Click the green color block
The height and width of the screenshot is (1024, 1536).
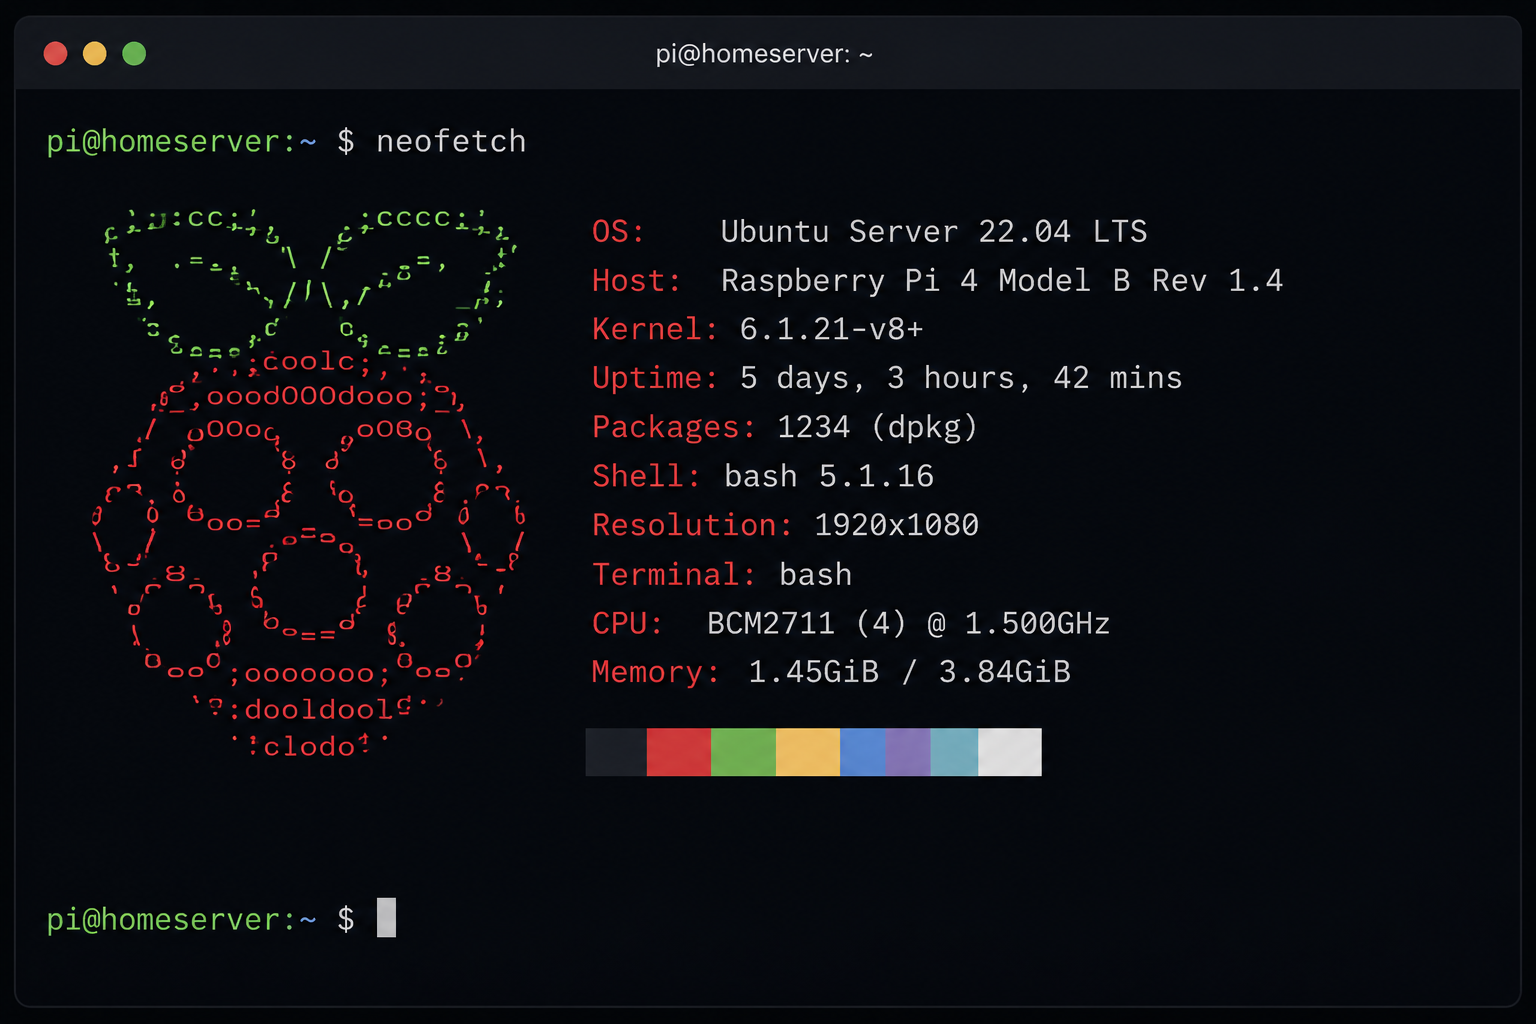point(743,752)
